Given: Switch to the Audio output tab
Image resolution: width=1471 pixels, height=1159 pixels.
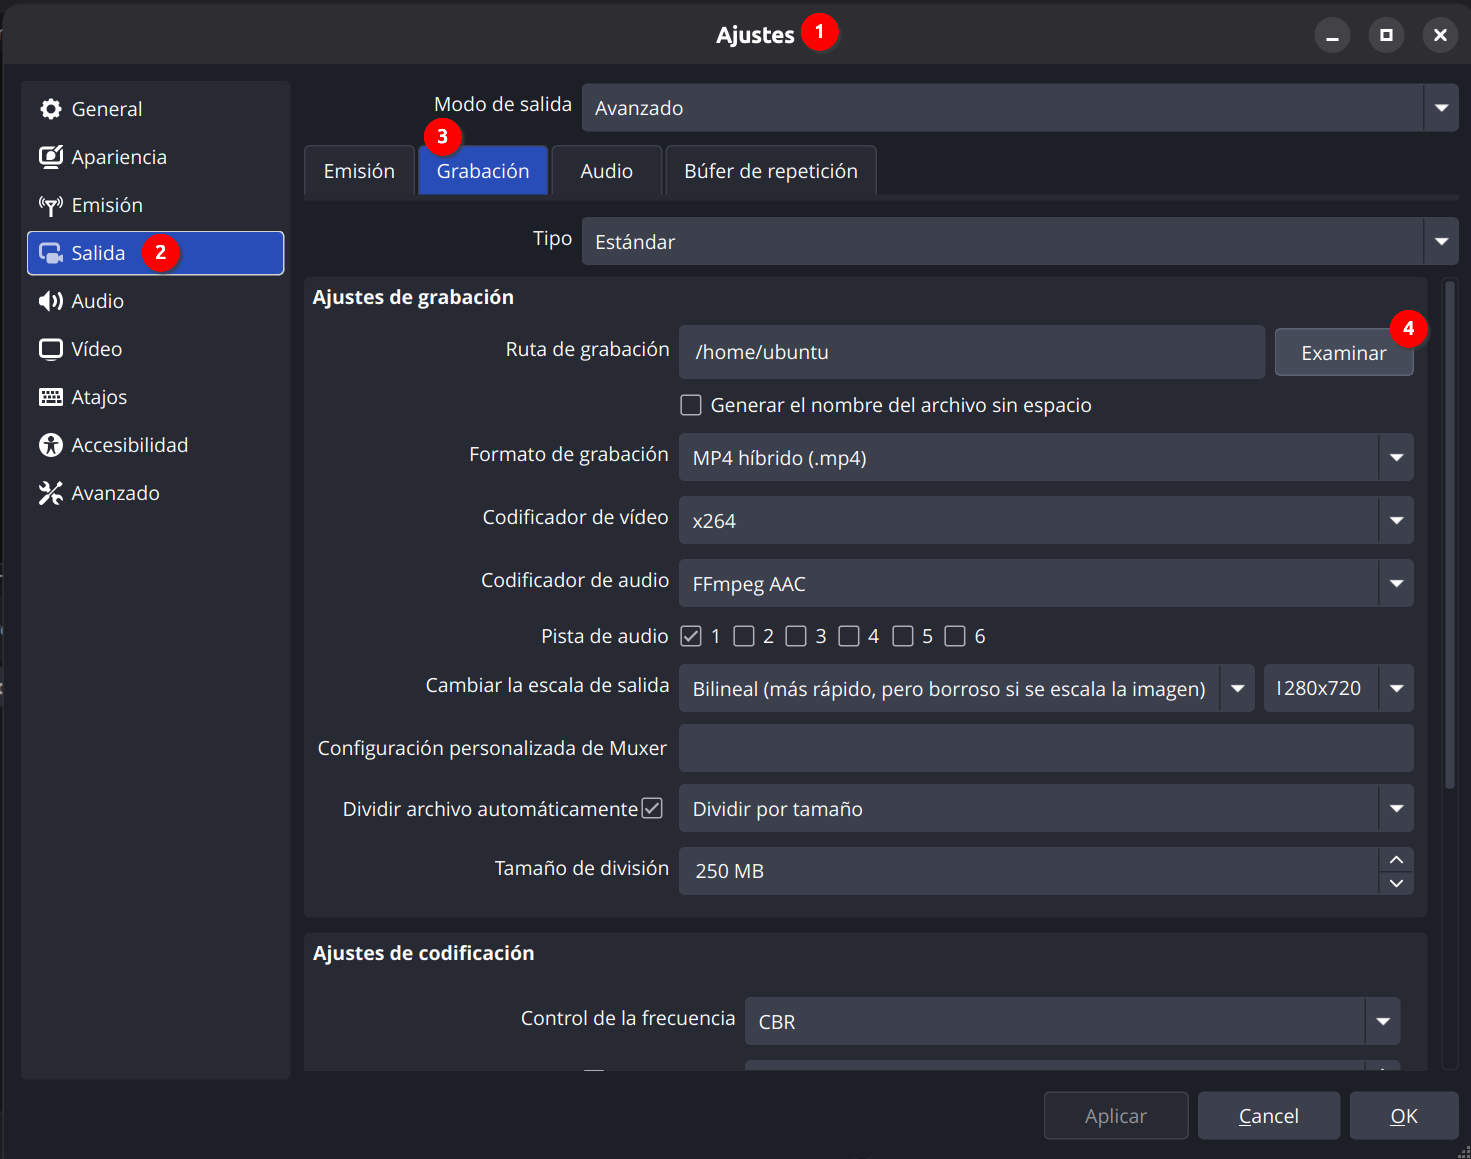Looking at the screenshot, I should pos(607,171).
